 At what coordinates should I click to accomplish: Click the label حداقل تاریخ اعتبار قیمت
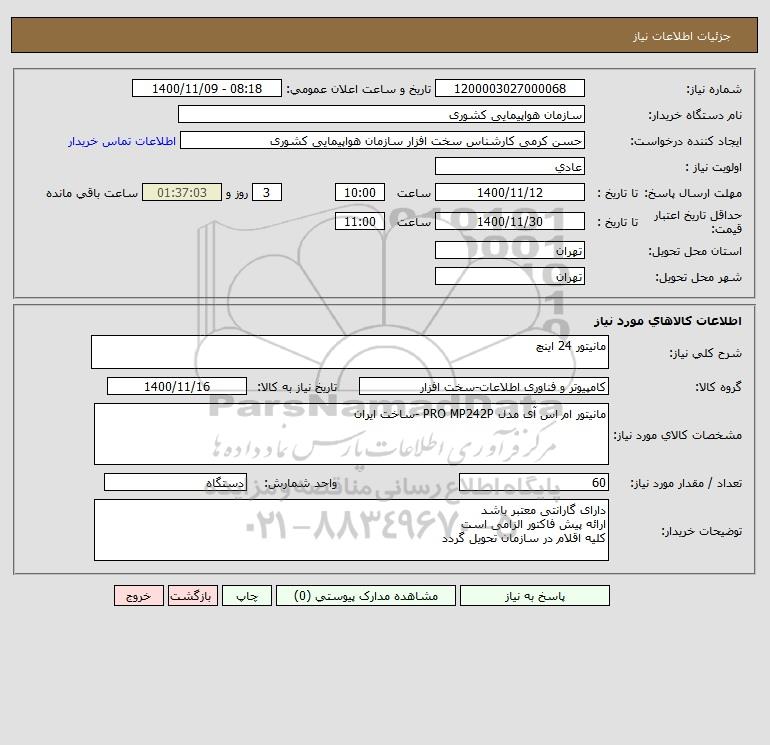click(697, 222)
